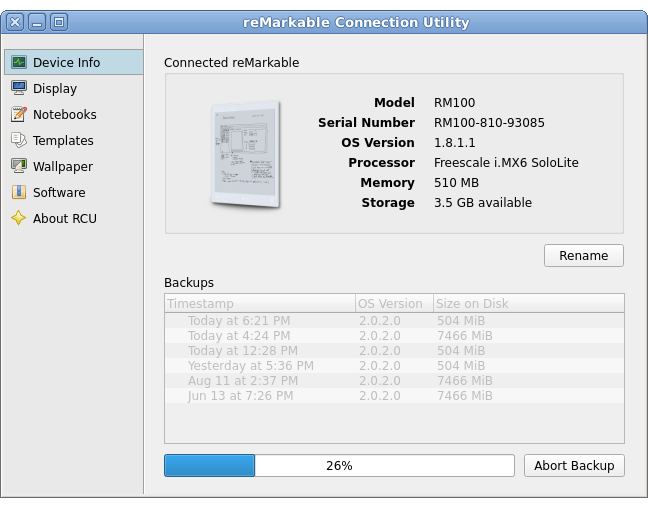Click the Templates pages icon

[19, 140]
